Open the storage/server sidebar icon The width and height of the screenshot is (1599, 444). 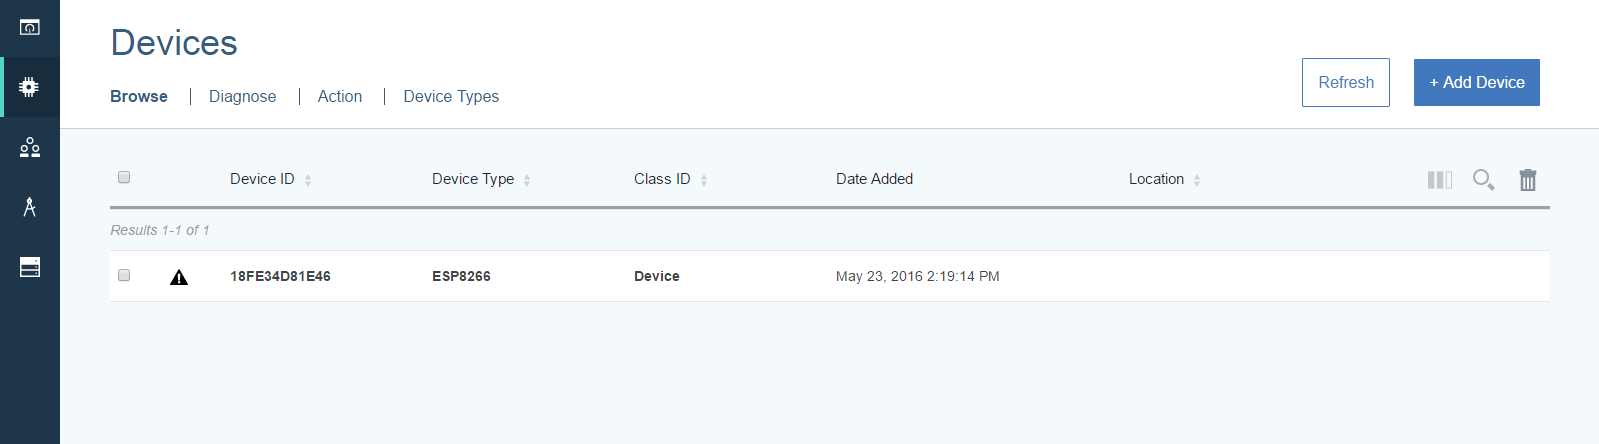[30, 267]
